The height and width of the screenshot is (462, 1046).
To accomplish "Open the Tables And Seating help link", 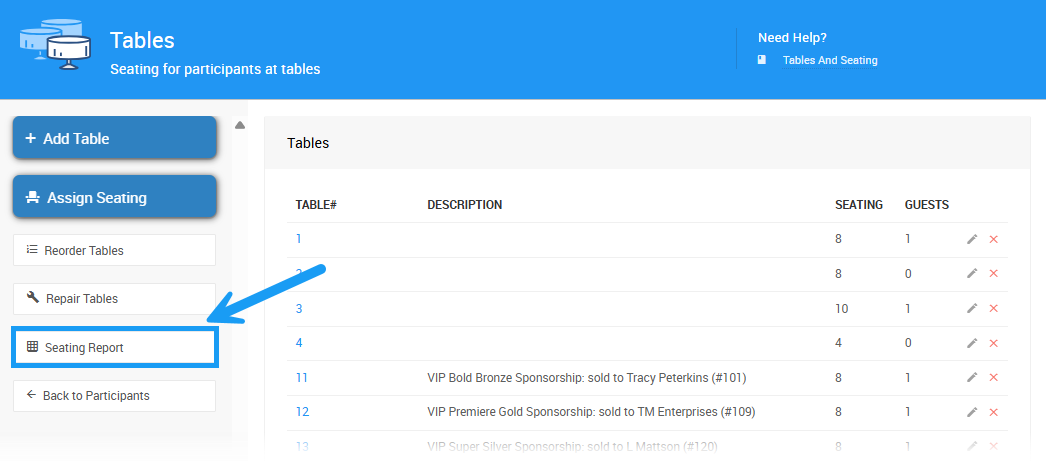I will (830, 60).
